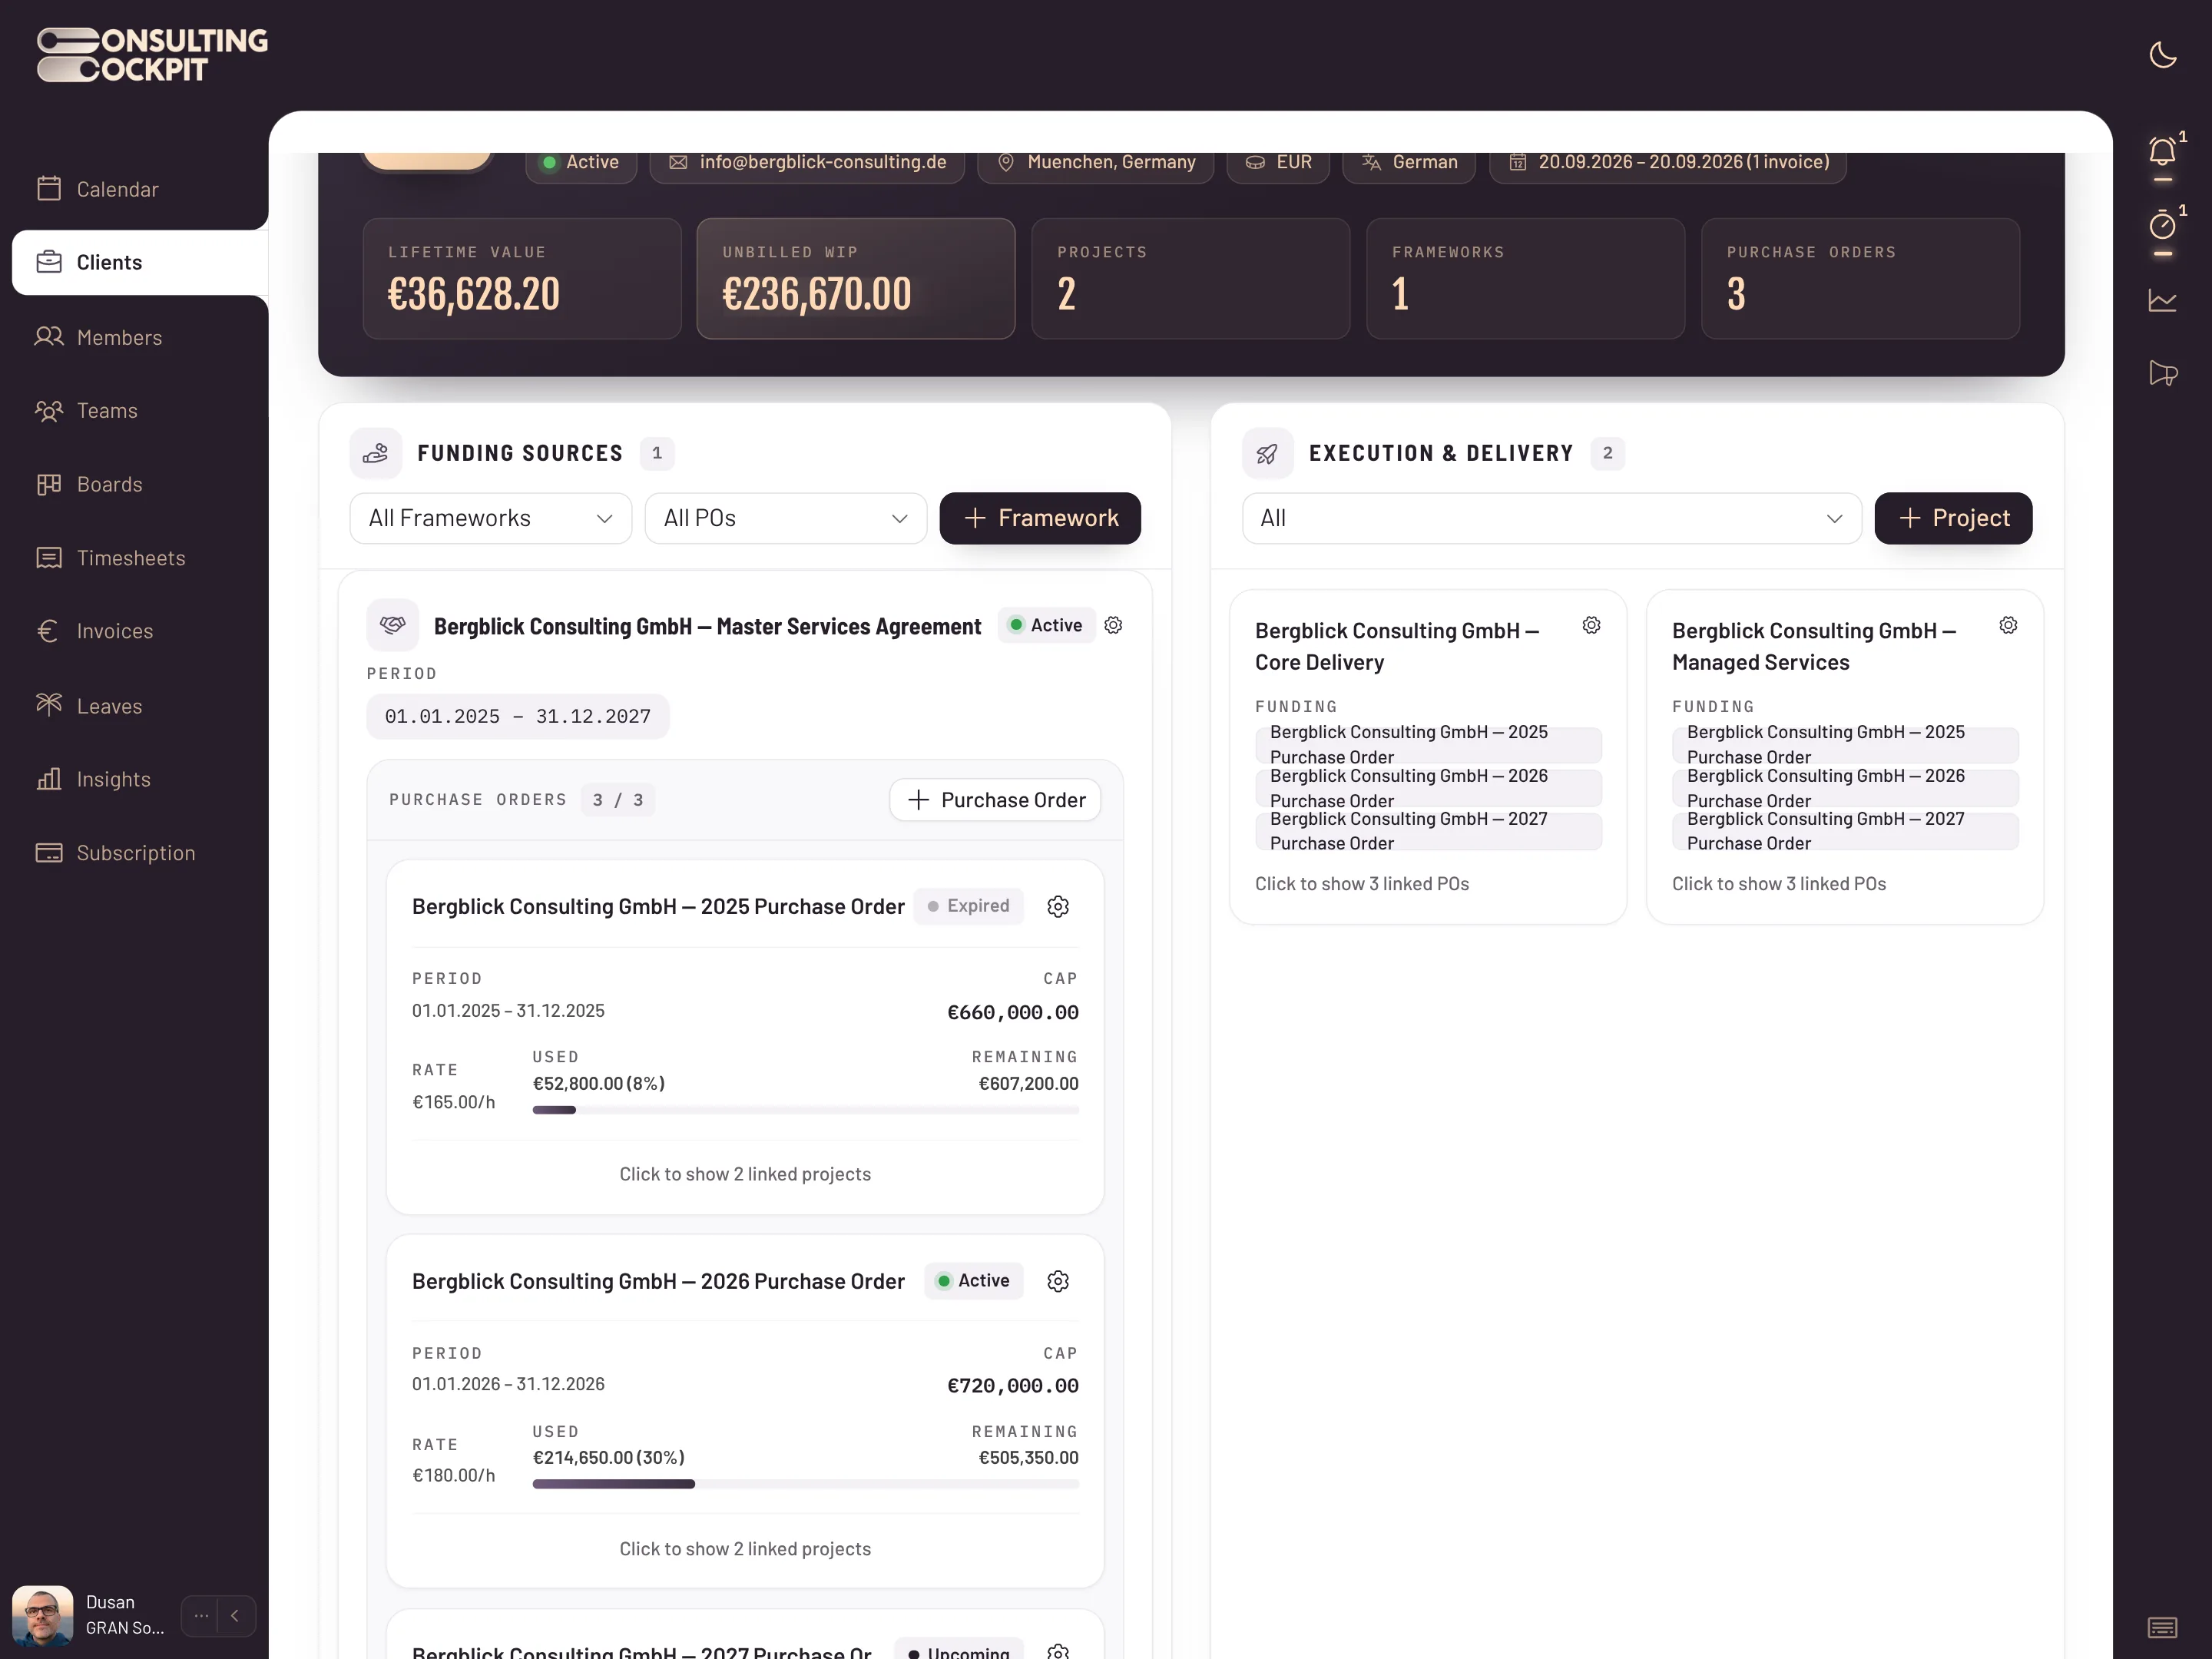Open the All Frameworks dropdown
2212x1659 pixels.
point(490,518)
